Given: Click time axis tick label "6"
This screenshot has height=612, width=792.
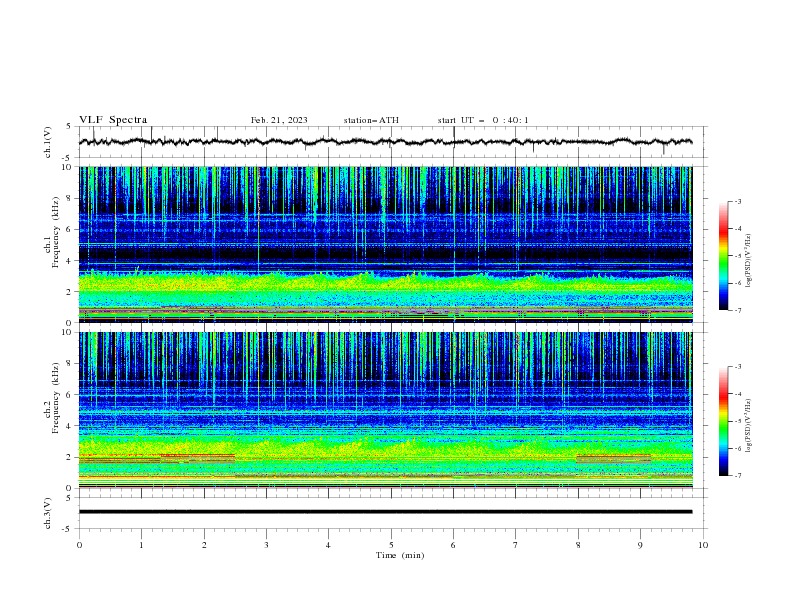Looking at the screenshot, I should [453, 545].
